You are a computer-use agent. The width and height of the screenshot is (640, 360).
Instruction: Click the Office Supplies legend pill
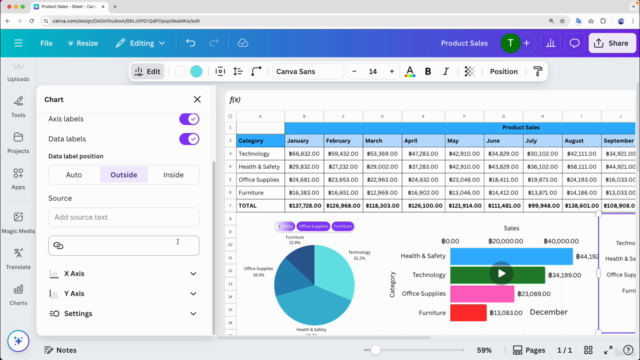tap(313, 226)
